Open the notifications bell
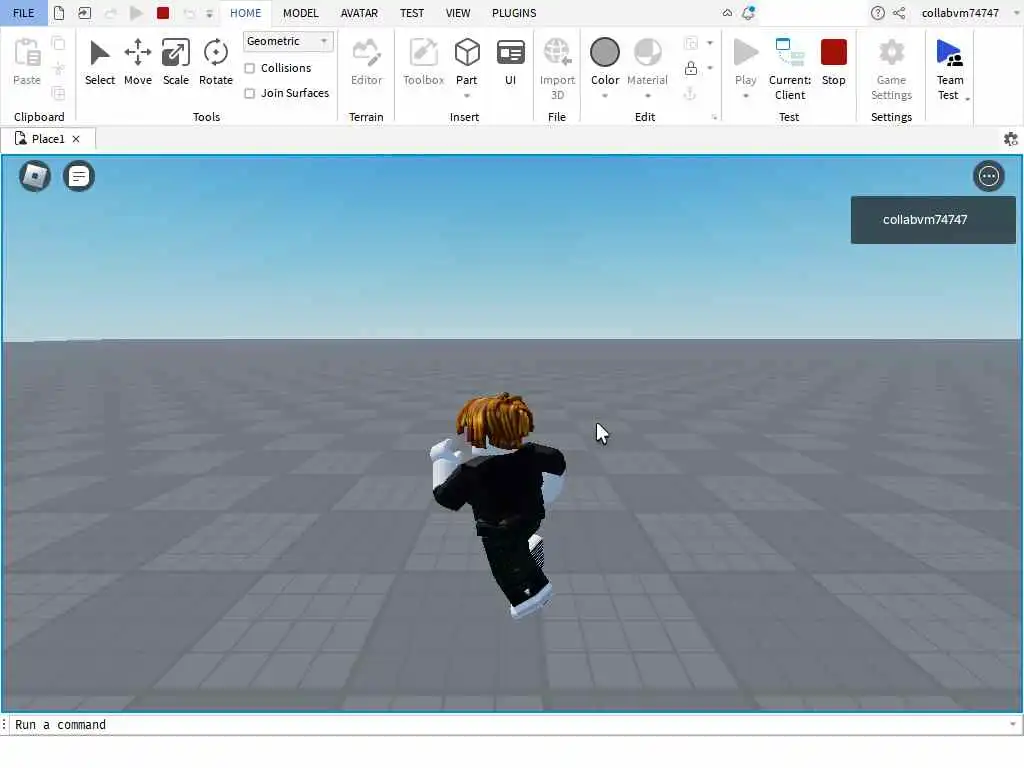Image resolution: width=1024 pixels, height=768 pixels. [x=748, y=13]
